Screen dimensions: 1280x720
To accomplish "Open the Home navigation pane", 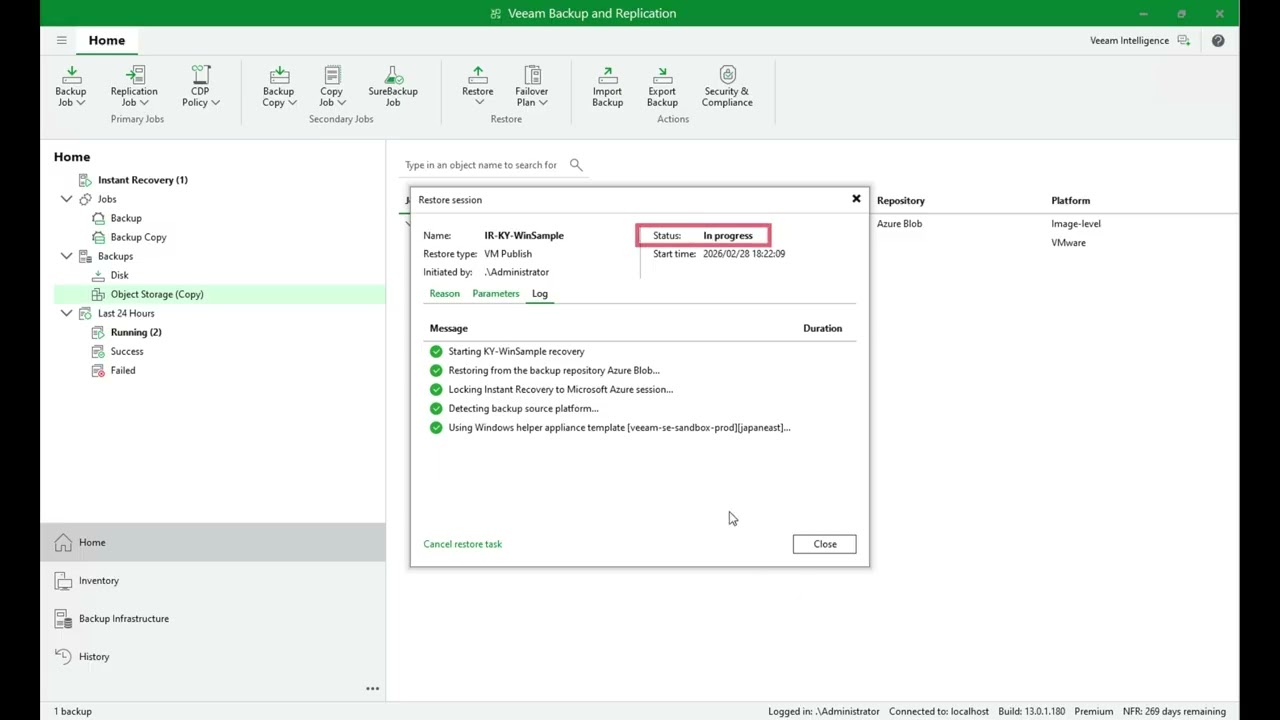I will (213, 542).
